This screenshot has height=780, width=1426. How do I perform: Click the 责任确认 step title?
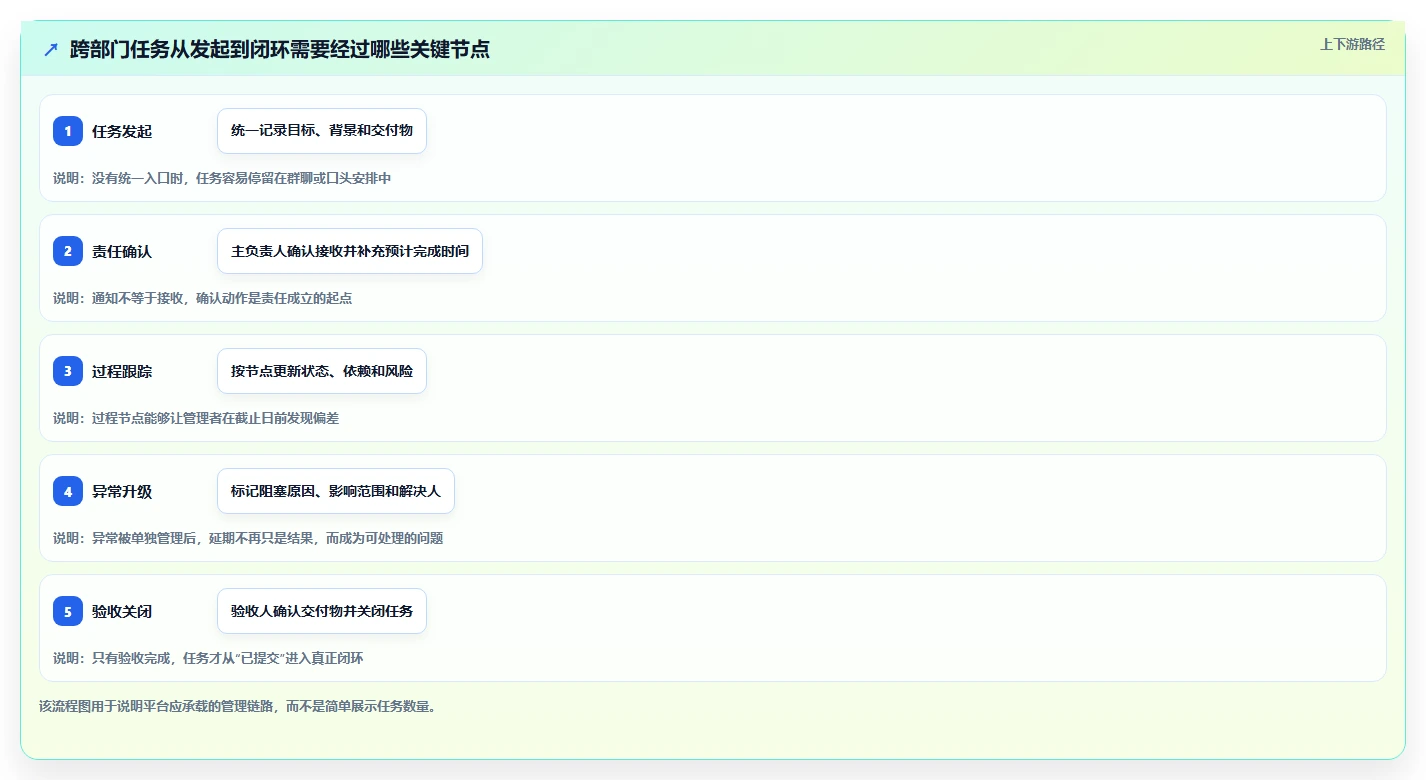[x=122, y=251]
